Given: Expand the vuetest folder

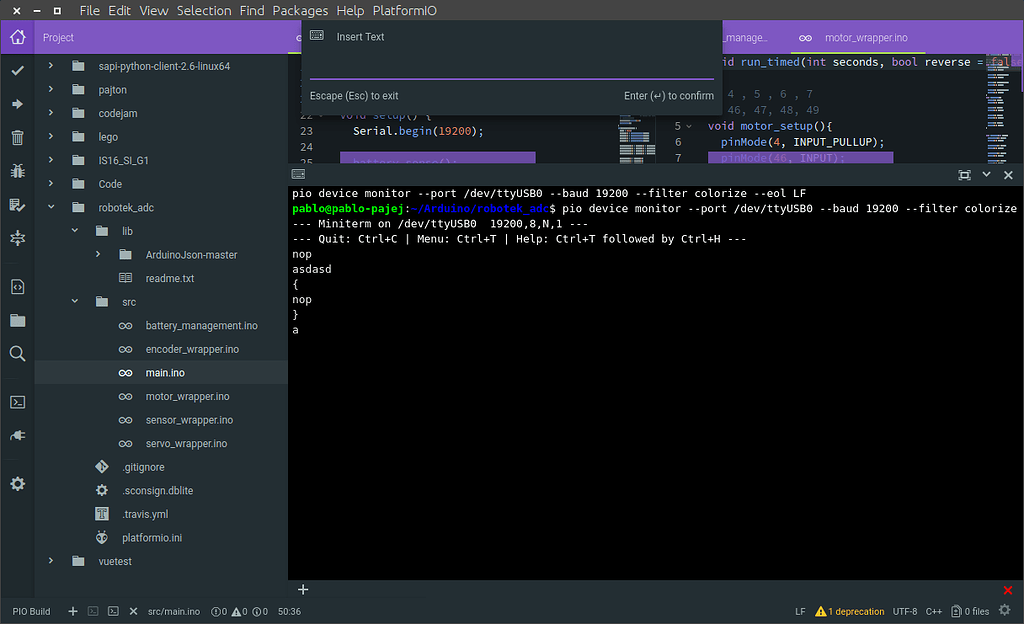Looking at the screenshot, I should pyautogui.click(x=51, y=562).
